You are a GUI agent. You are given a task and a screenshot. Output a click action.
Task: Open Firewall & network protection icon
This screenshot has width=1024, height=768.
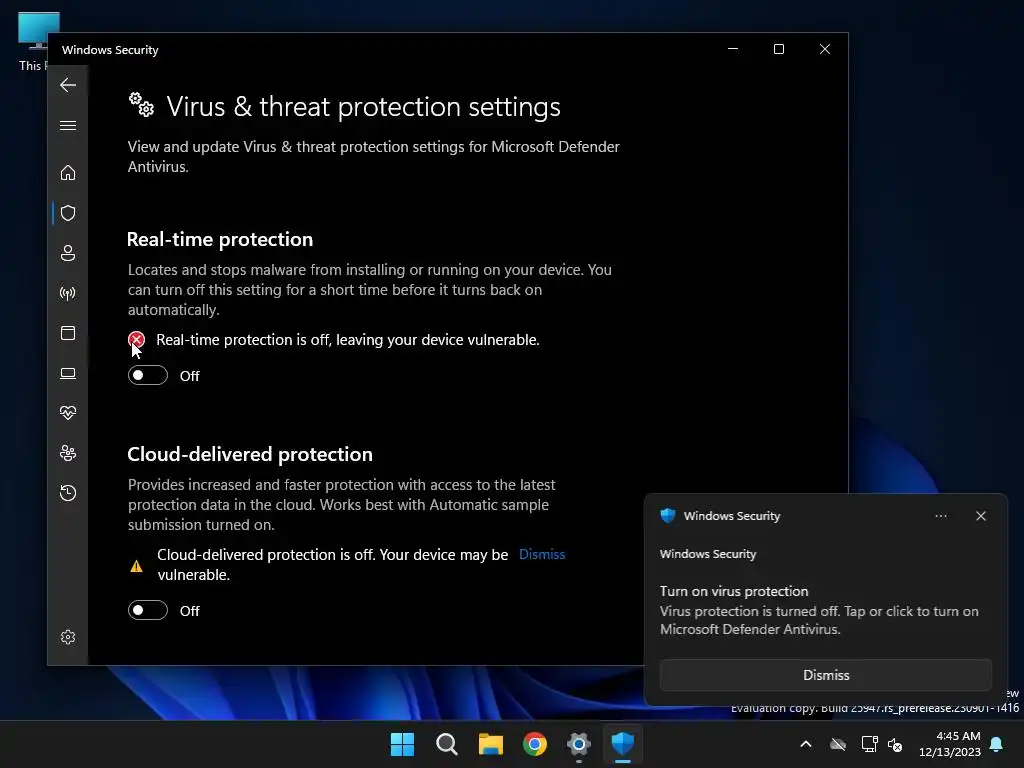click(68, 293)
